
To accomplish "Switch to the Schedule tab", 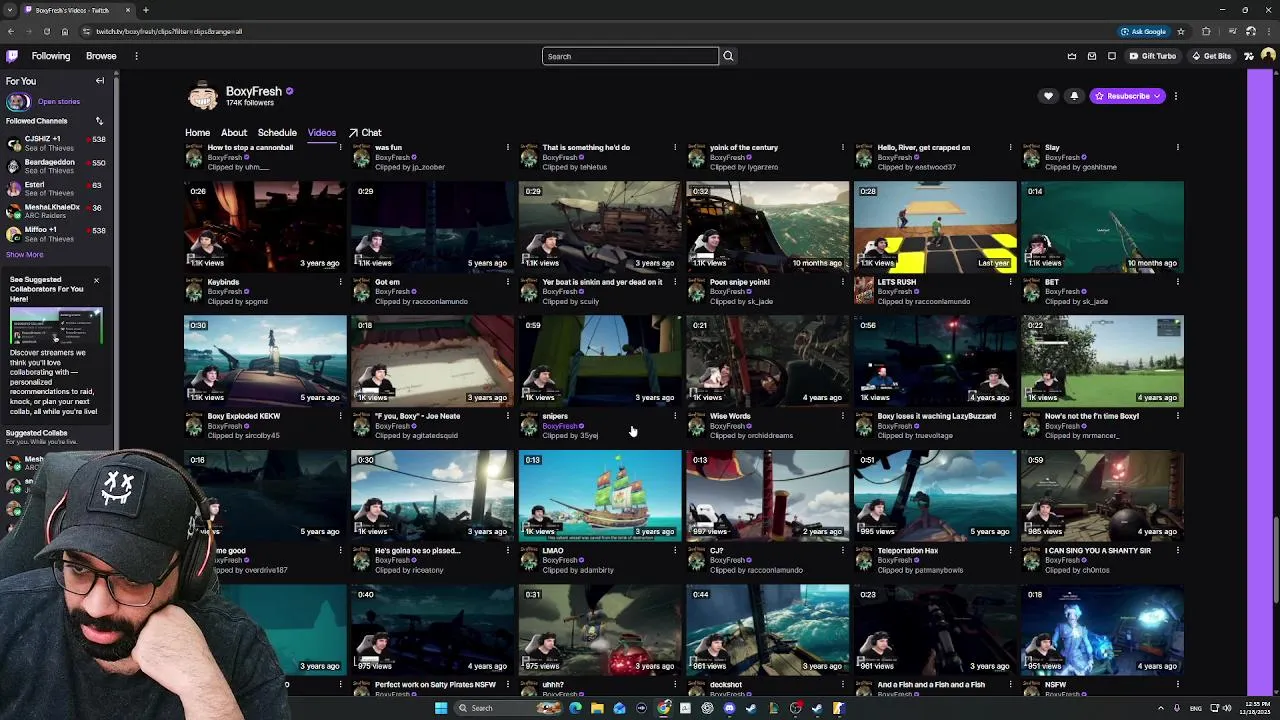I will (277, 132).
